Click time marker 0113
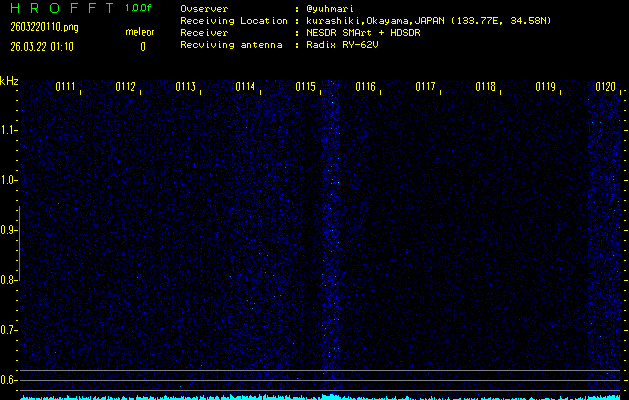The image size is (629, 400). (x=186, y=87)
